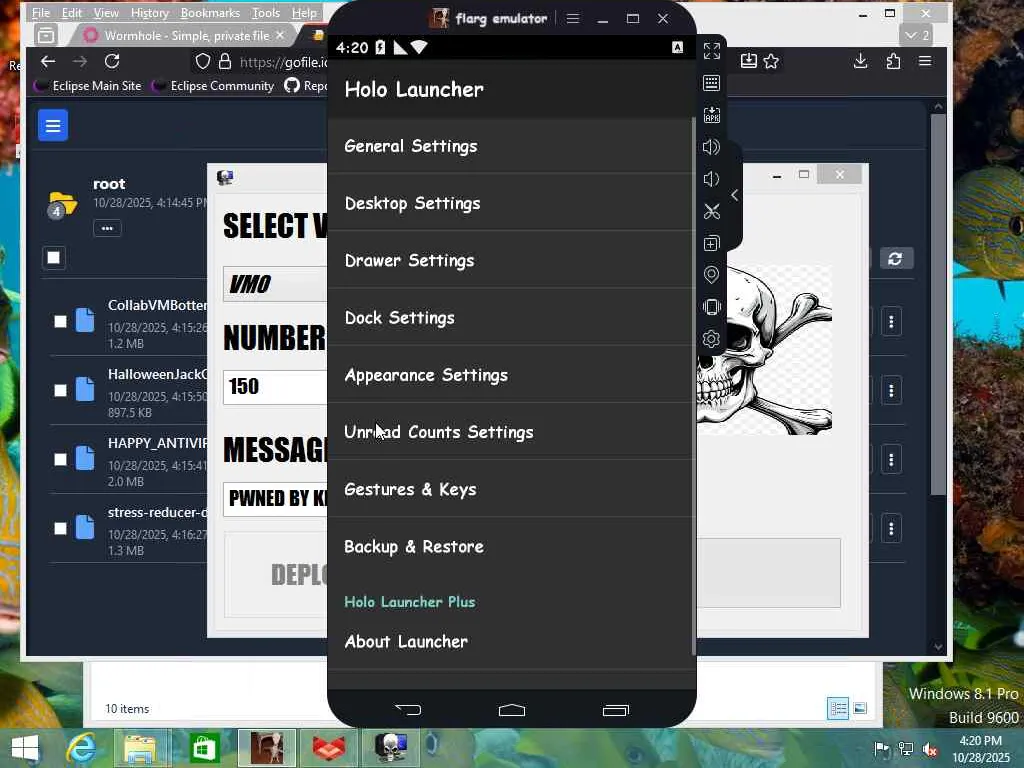The image size is (1024, 768).
Task: Open Drawer Settings entry
Action: coord(510,260)
